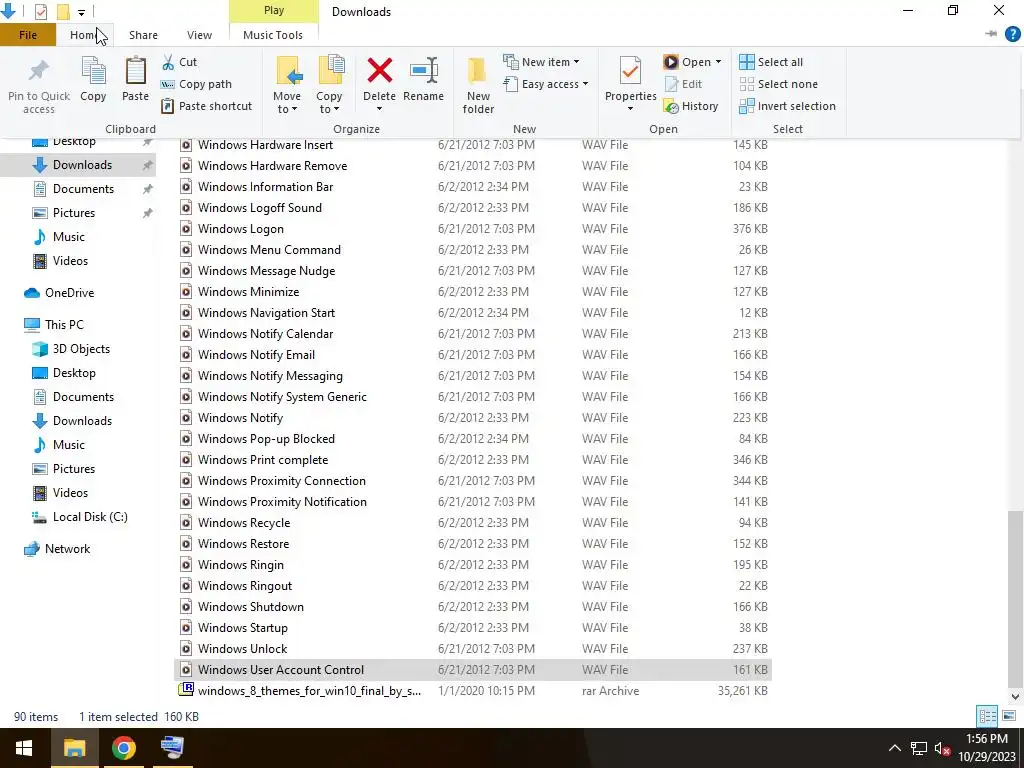This screenshot has height=768, width=1024.
Task: Click the Cut scissors icon
Action: coord(168,62)
